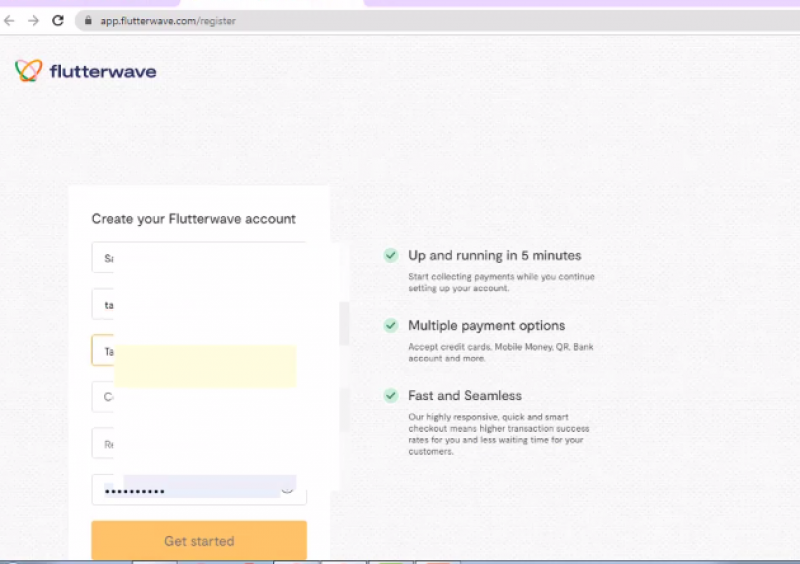Click checkmark icon beside 'Multiple payment options'
800x564 pixels.
click(x=391, y=326)
